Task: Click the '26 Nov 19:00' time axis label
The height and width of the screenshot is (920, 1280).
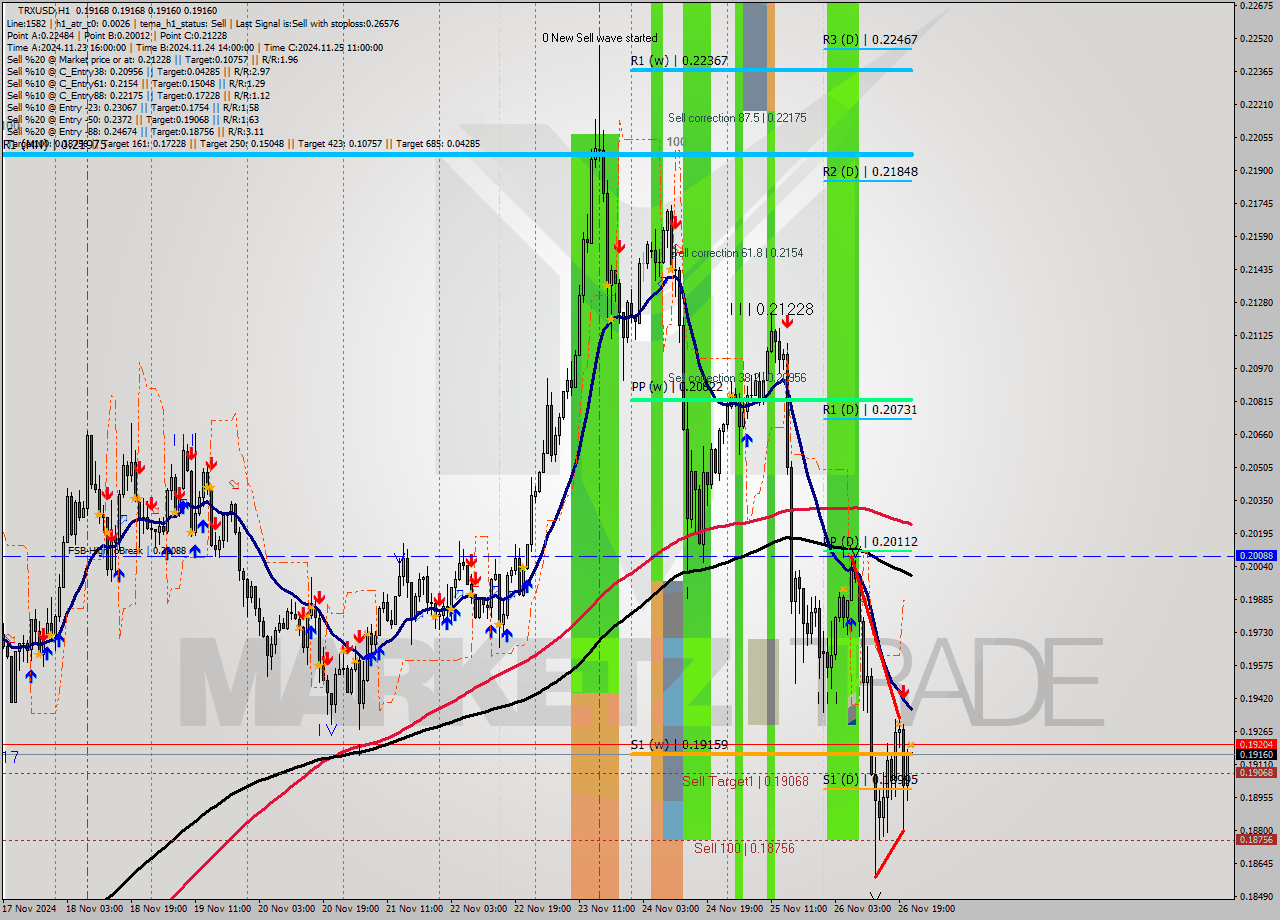Action: (x=926, y=909)
